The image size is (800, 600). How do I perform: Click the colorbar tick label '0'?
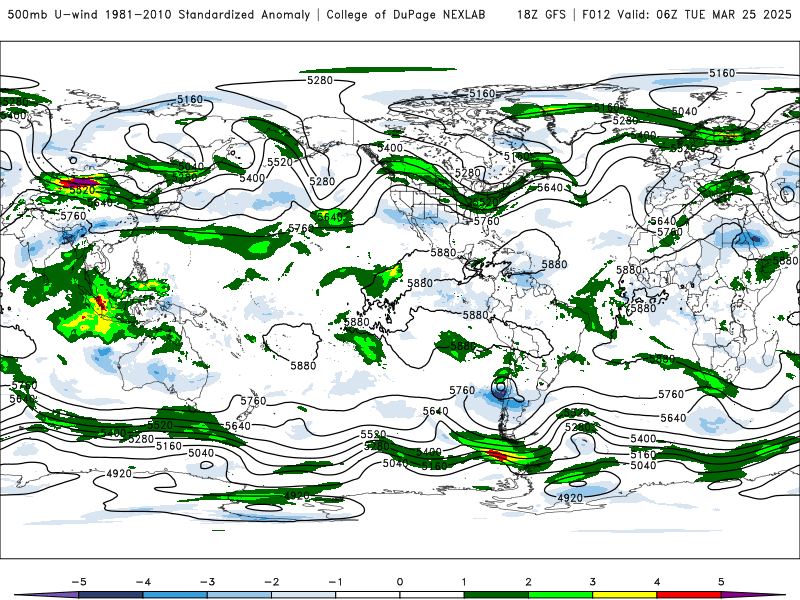[400, 582]
